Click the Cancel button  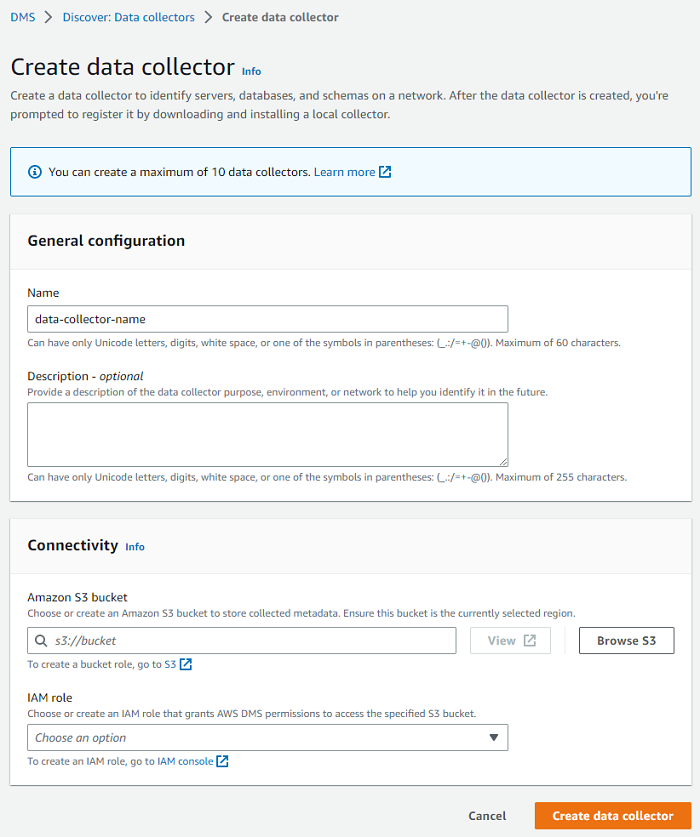pyautogui.click(x=487, y=816)
